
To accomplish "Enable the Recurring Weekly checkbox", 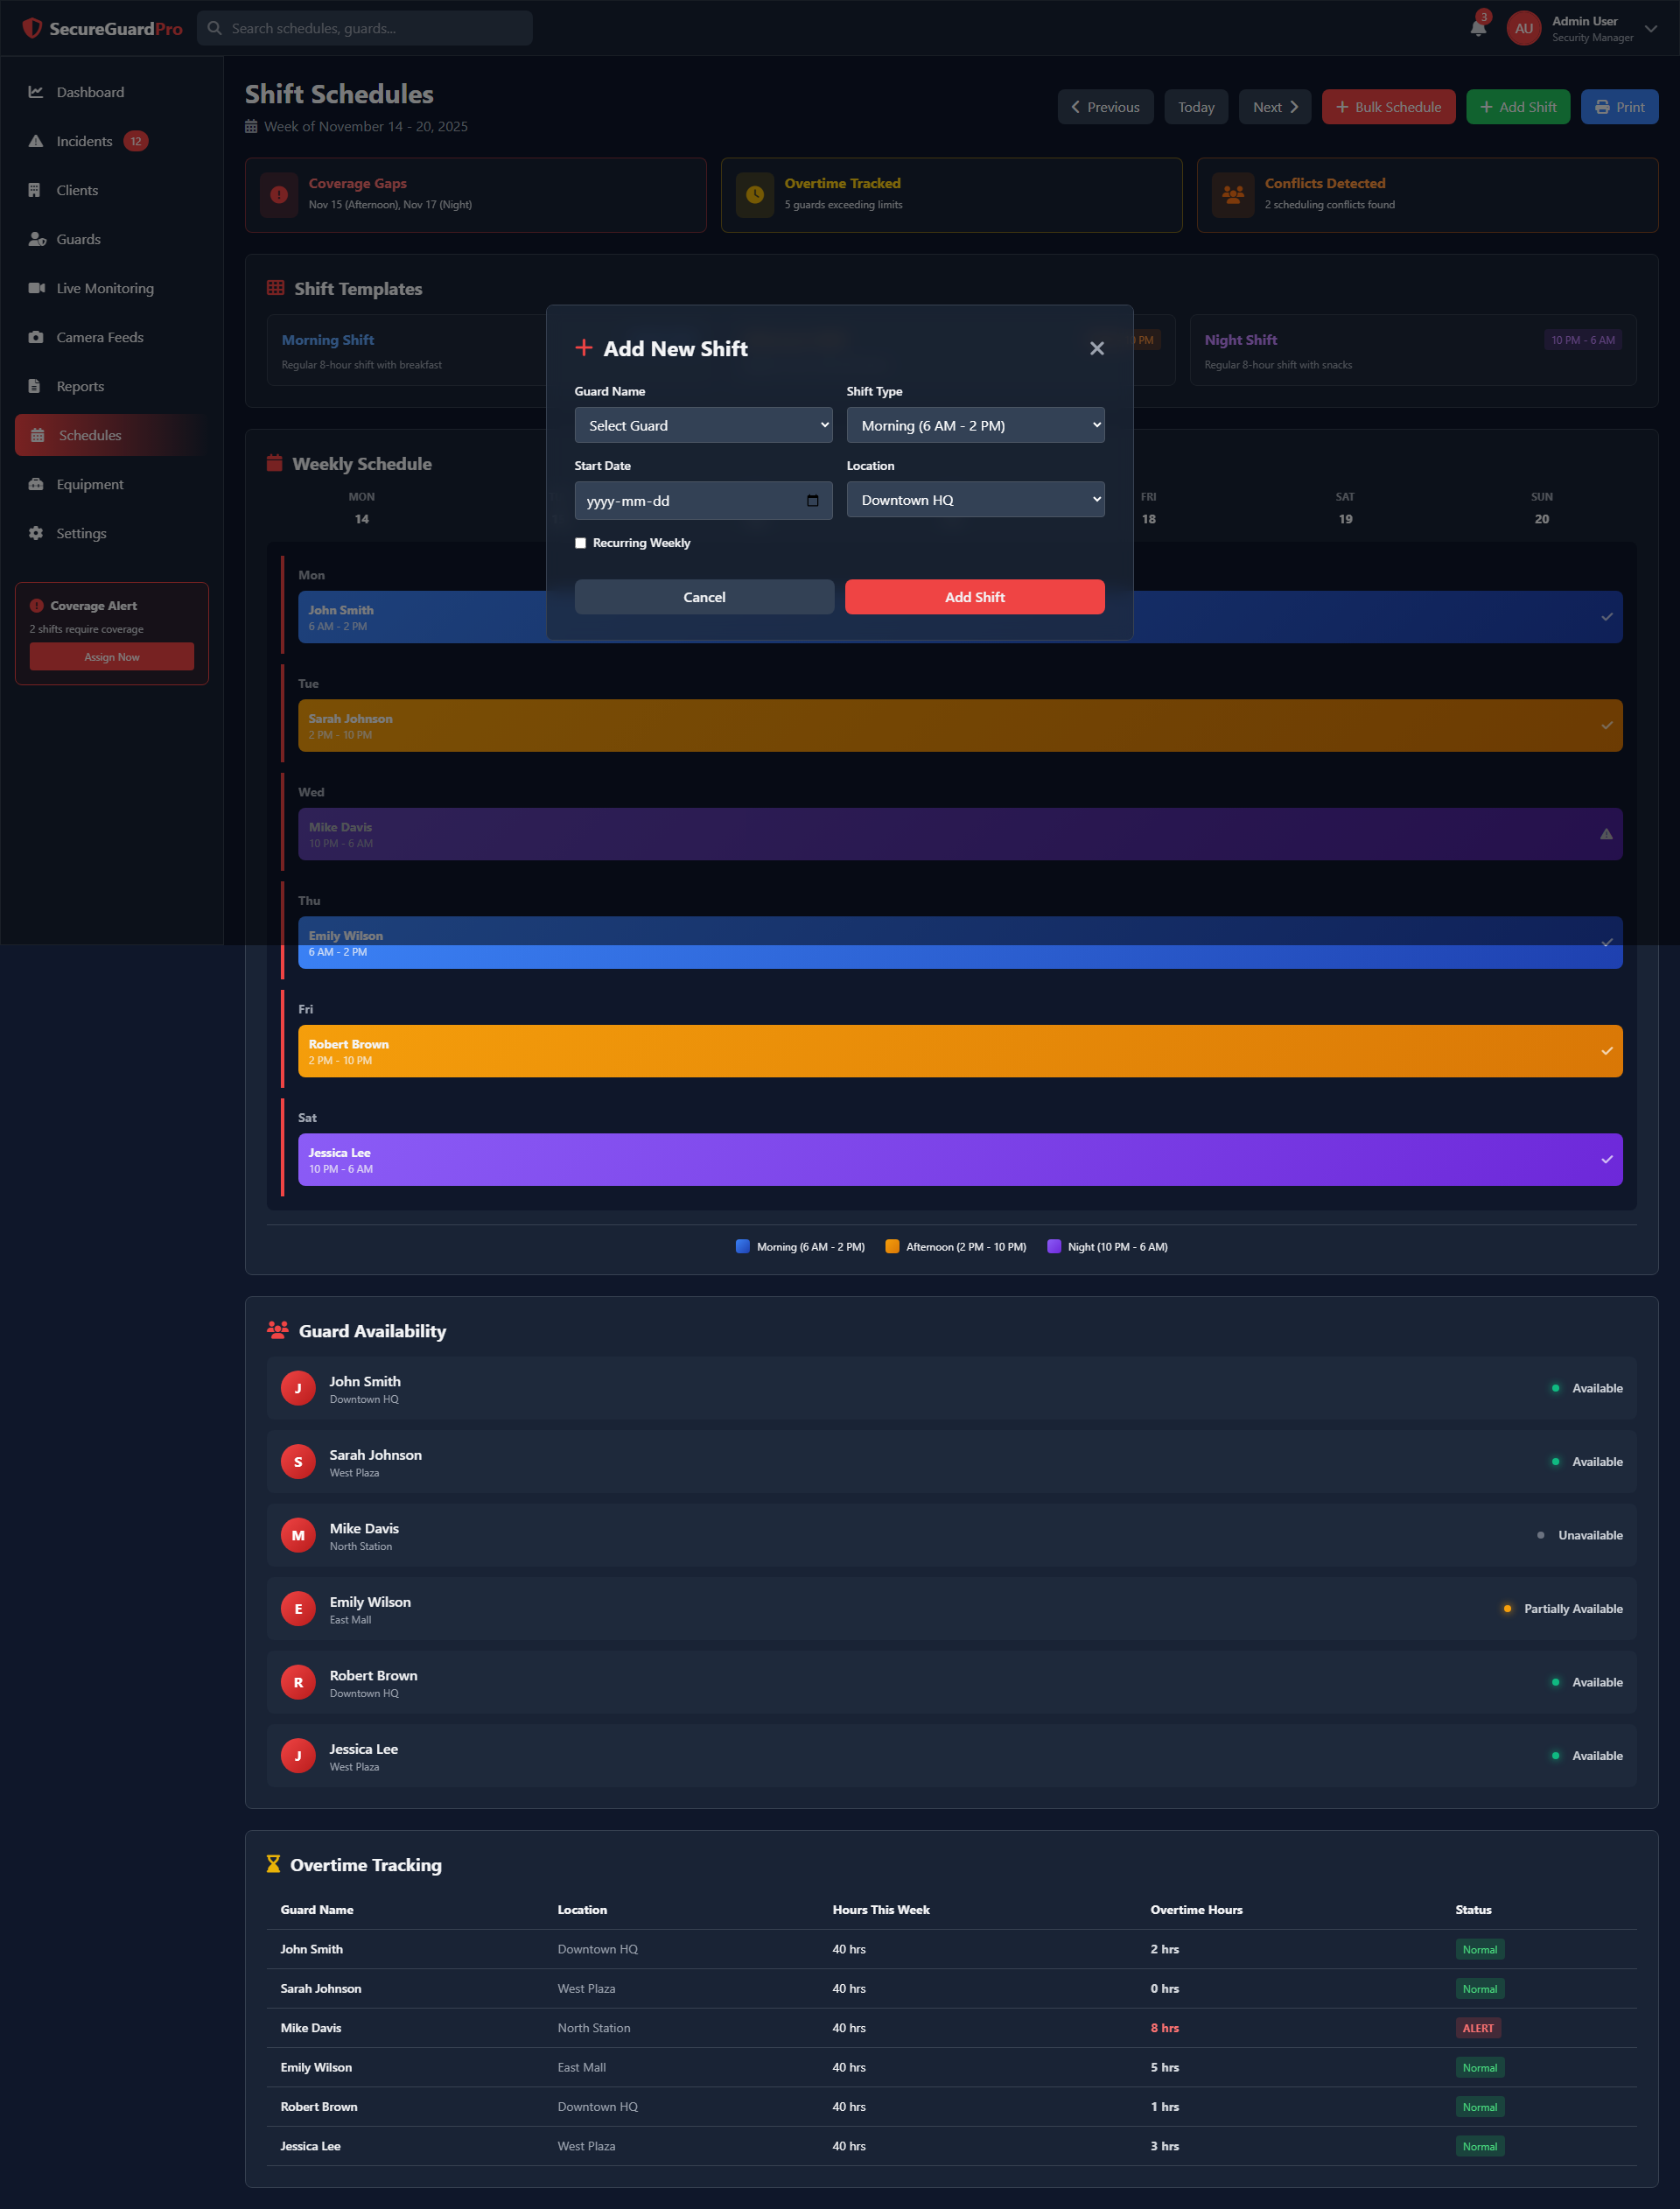I will pyautogui.click(x=581, y=543).
